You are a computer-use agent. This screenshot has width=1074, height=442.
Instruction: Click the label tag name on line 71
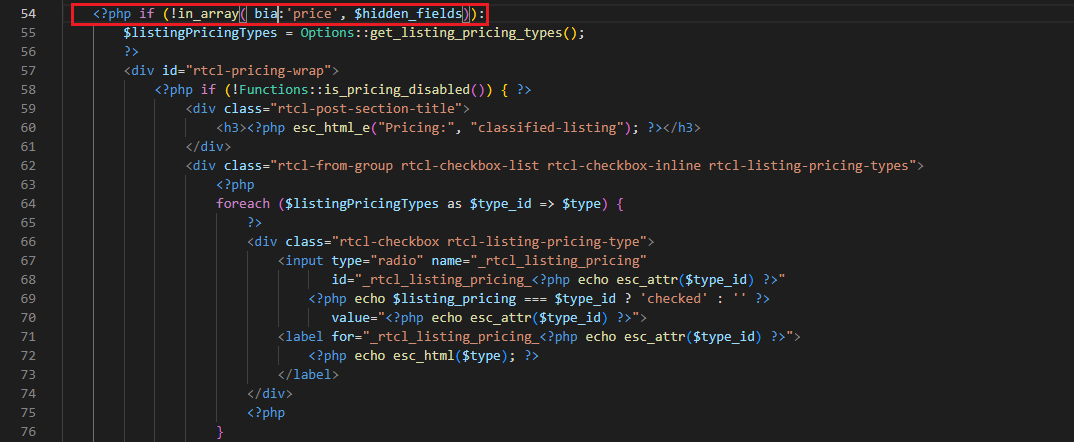[305, 337]
